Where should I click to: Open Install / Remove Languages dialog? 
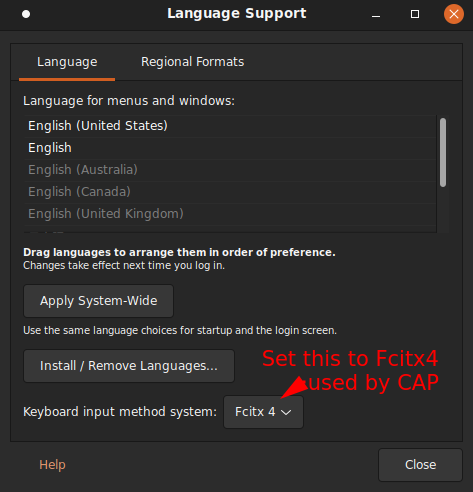click(129, 366)
